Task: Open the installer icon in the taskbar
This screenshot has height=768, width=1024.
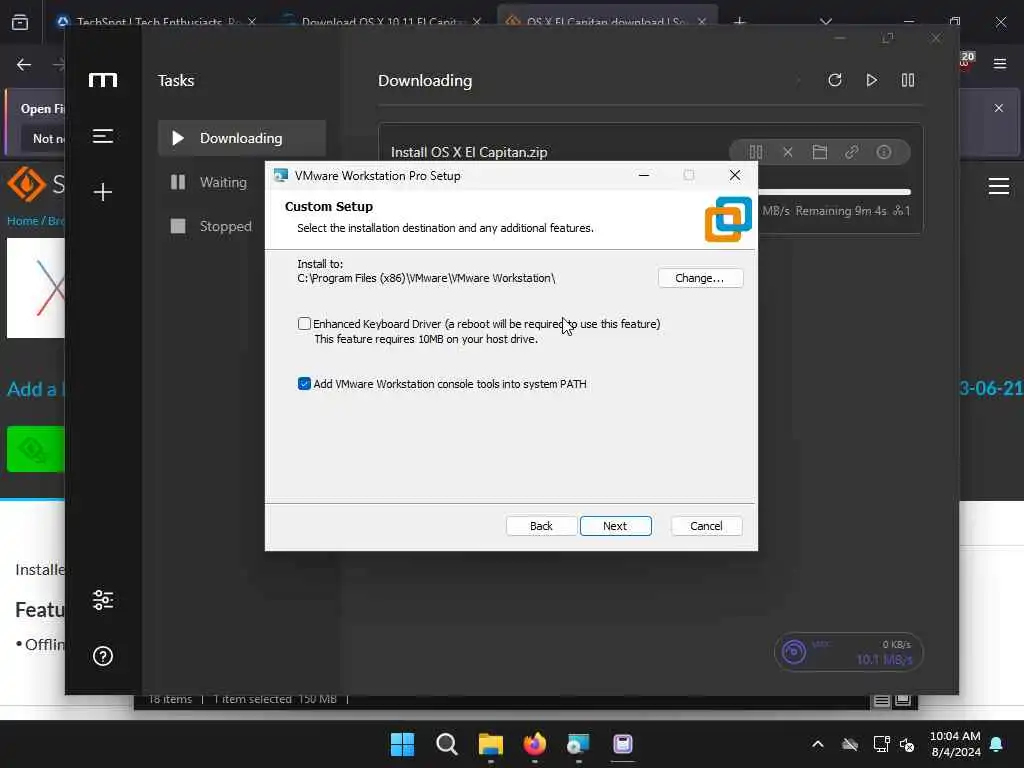Action: click(579, 744)
